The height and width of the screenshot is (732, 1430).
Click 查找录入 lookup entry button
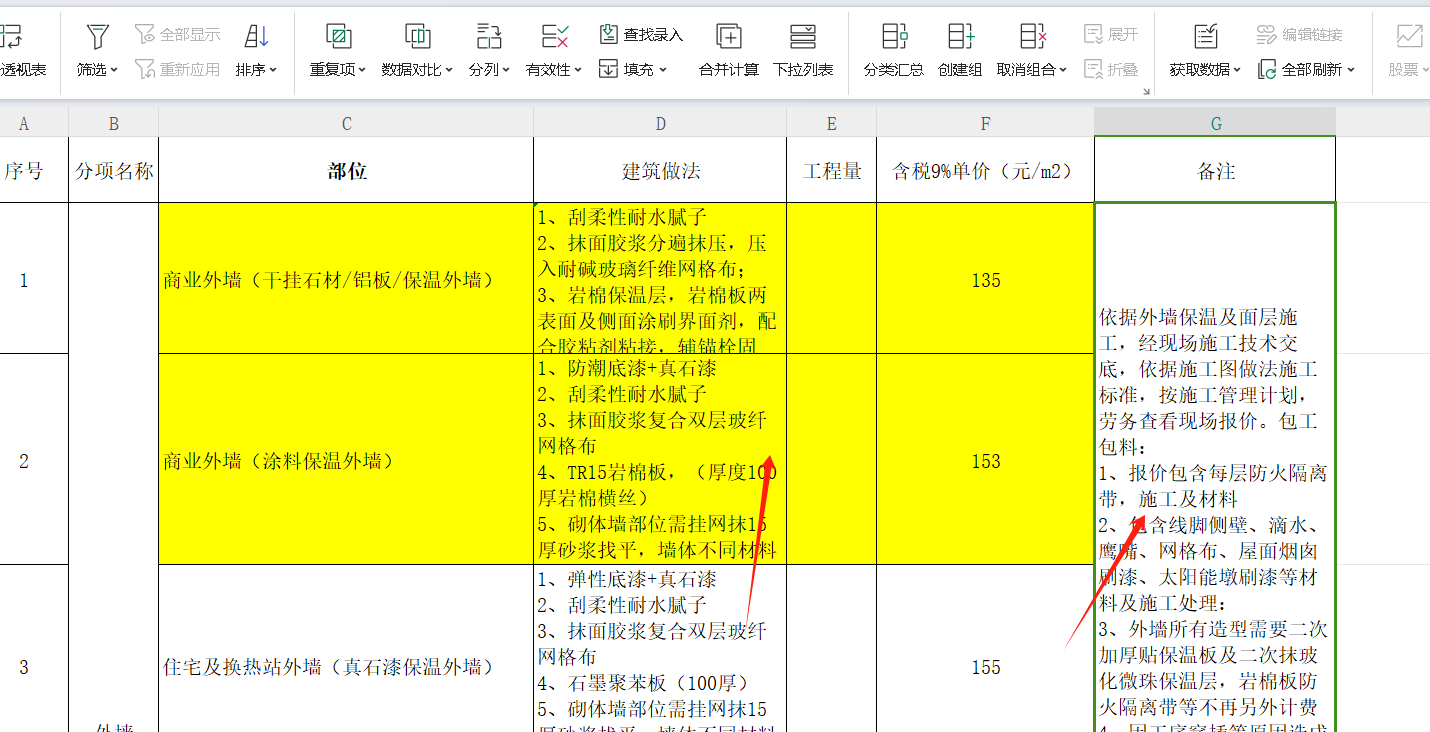(x=641, y=35)
